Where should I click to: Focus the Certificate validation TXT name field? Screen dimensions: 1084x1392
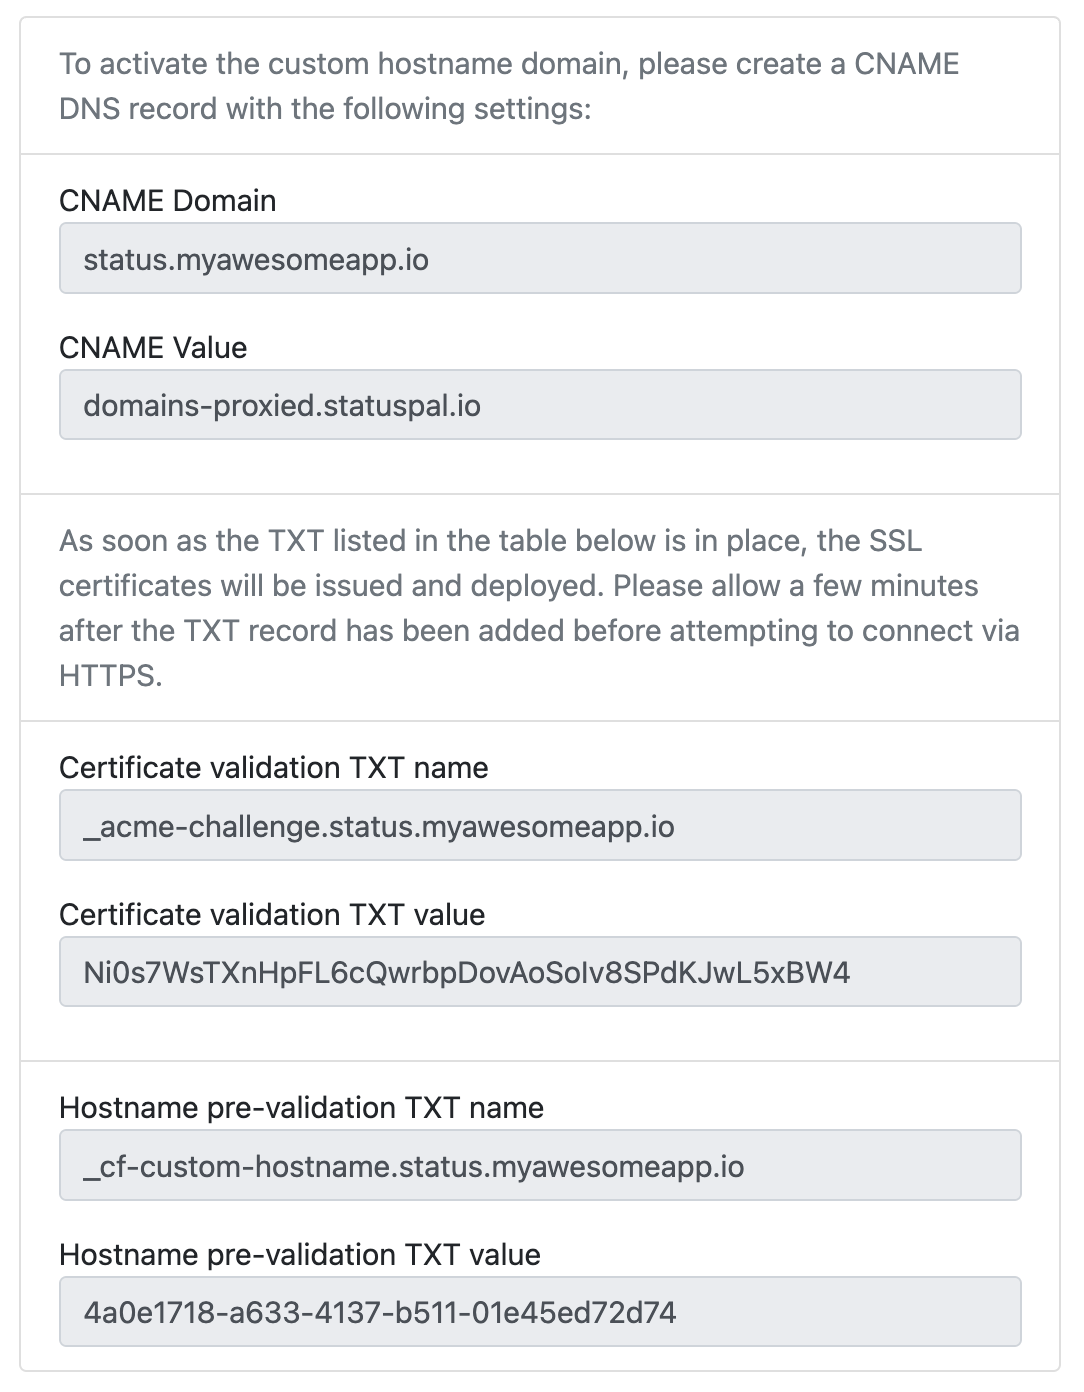click(540, 826)
